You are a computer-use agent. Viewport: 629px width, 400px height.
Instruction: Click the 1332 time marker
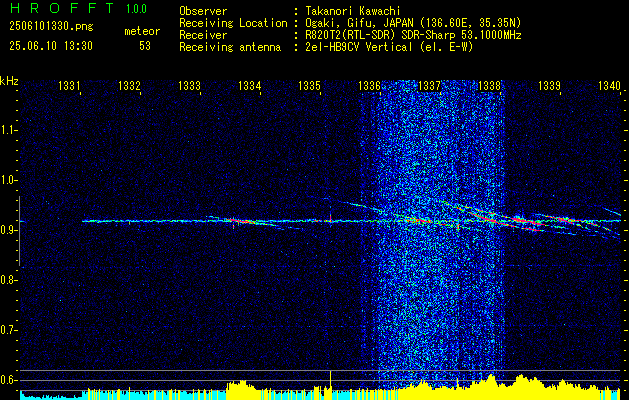click(x=130, y=86)
